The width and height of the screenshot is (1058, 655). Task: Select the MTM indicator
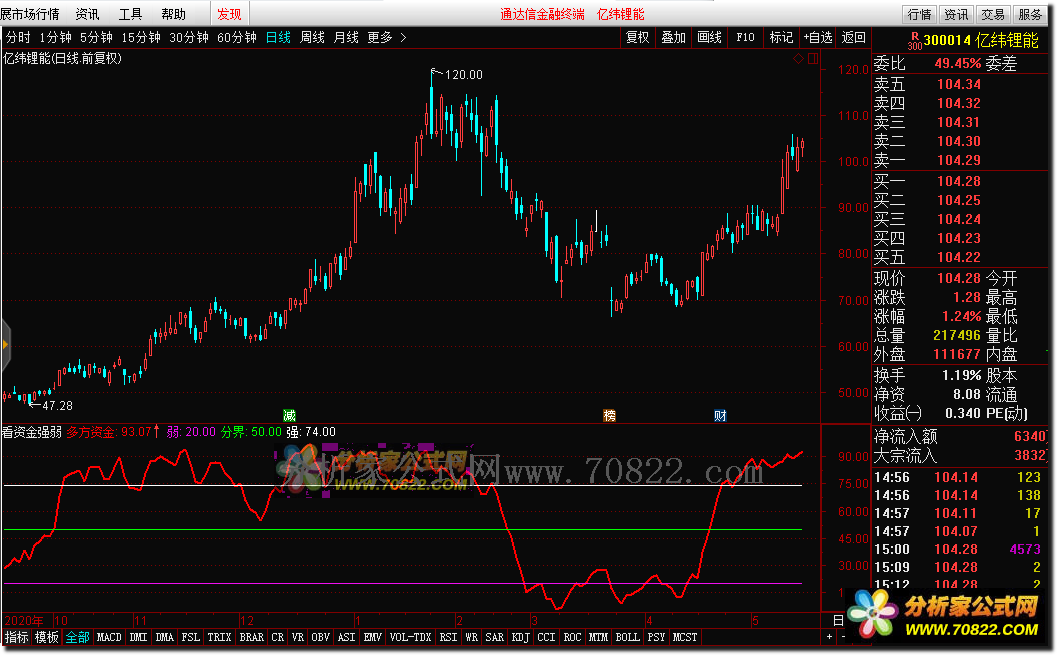(x=598, y=637)
